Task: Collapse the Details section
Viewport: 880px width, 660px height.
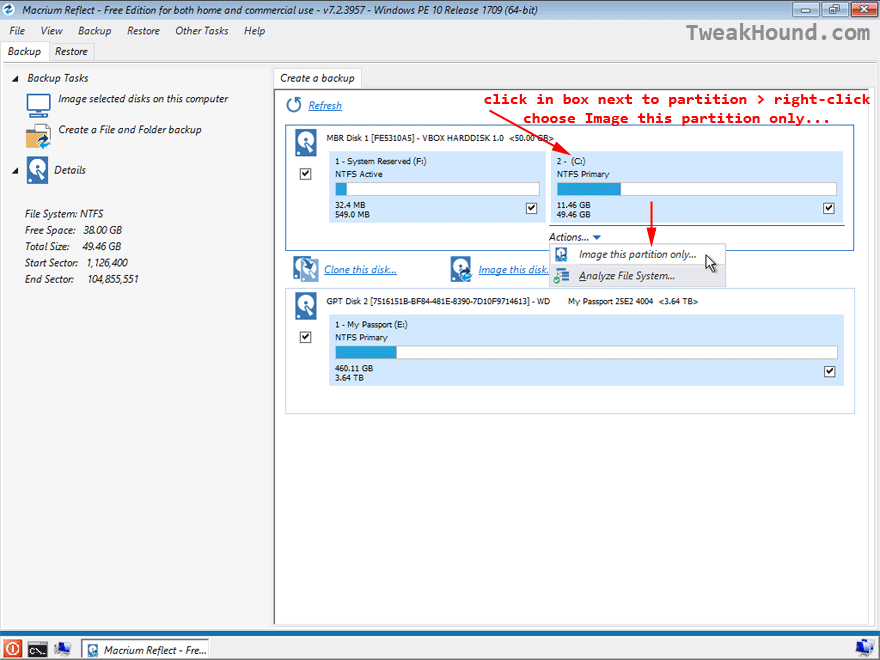Action: [x=15, y=171]
